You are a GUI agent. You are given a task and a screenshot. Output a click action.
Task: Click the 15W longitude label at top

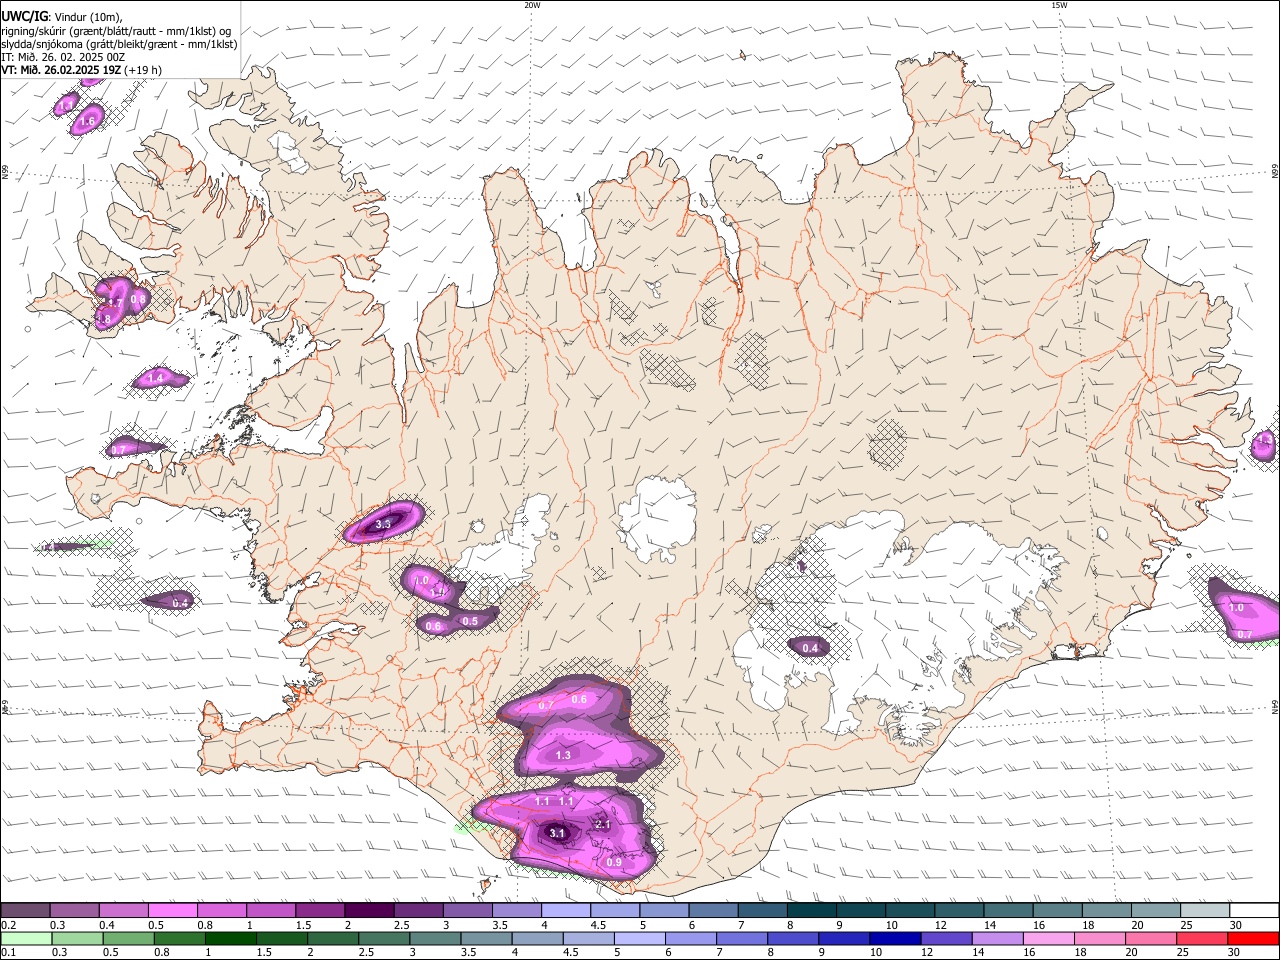click(1059, 5)
